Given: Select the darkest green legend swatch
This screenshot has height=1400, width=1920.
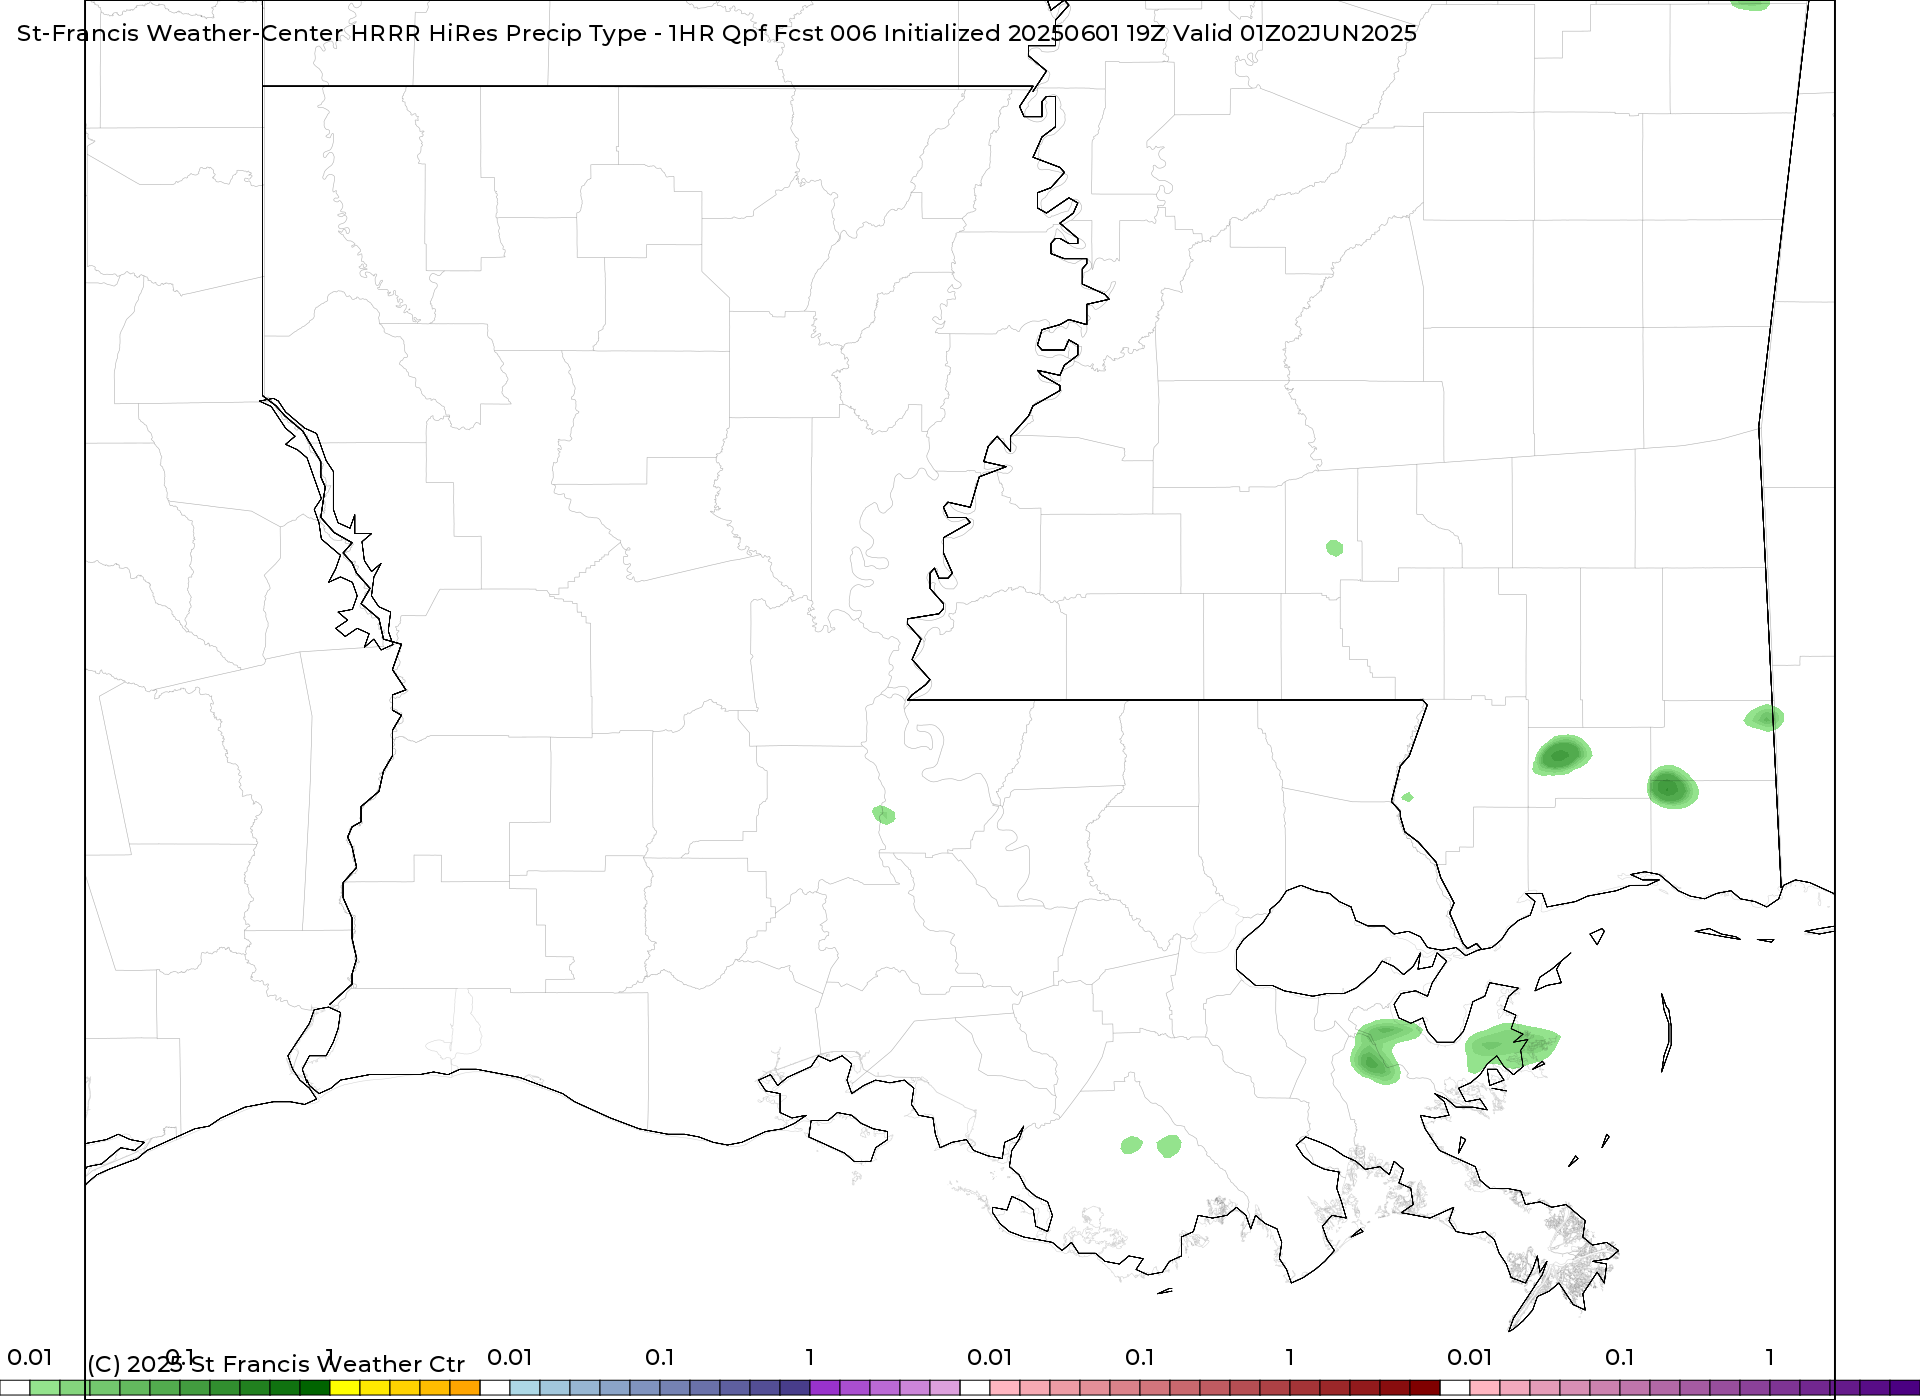Looking at the screenshot, I should (x=315, y=1387).
